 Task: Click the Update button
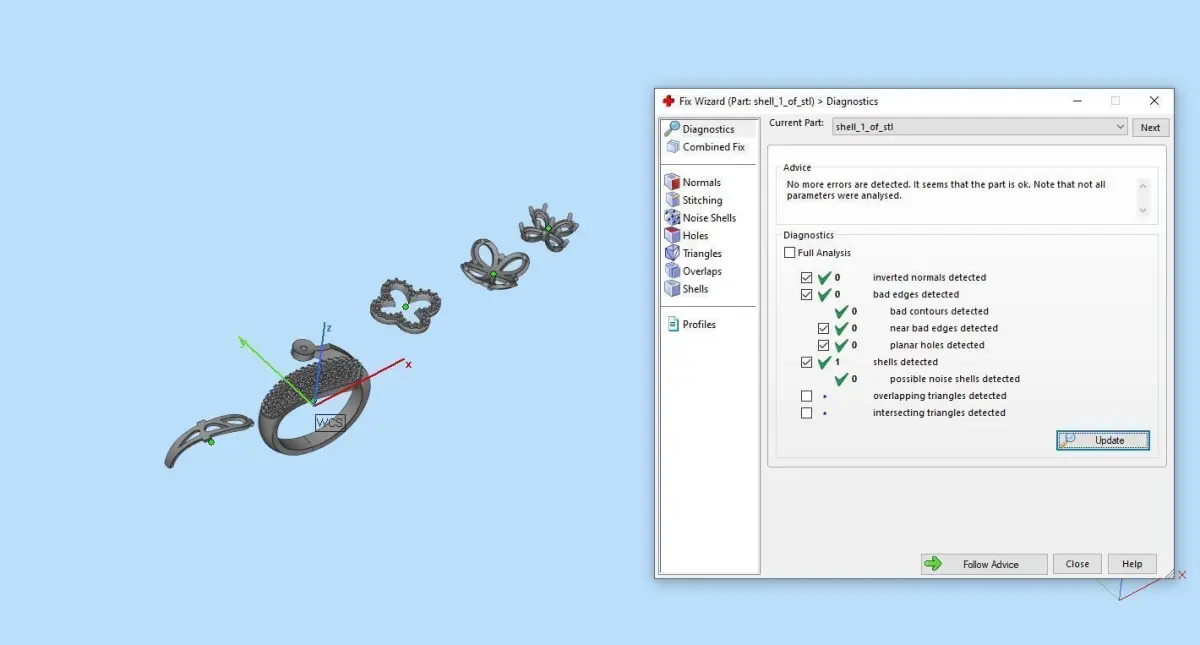[x=1103, y=440]
